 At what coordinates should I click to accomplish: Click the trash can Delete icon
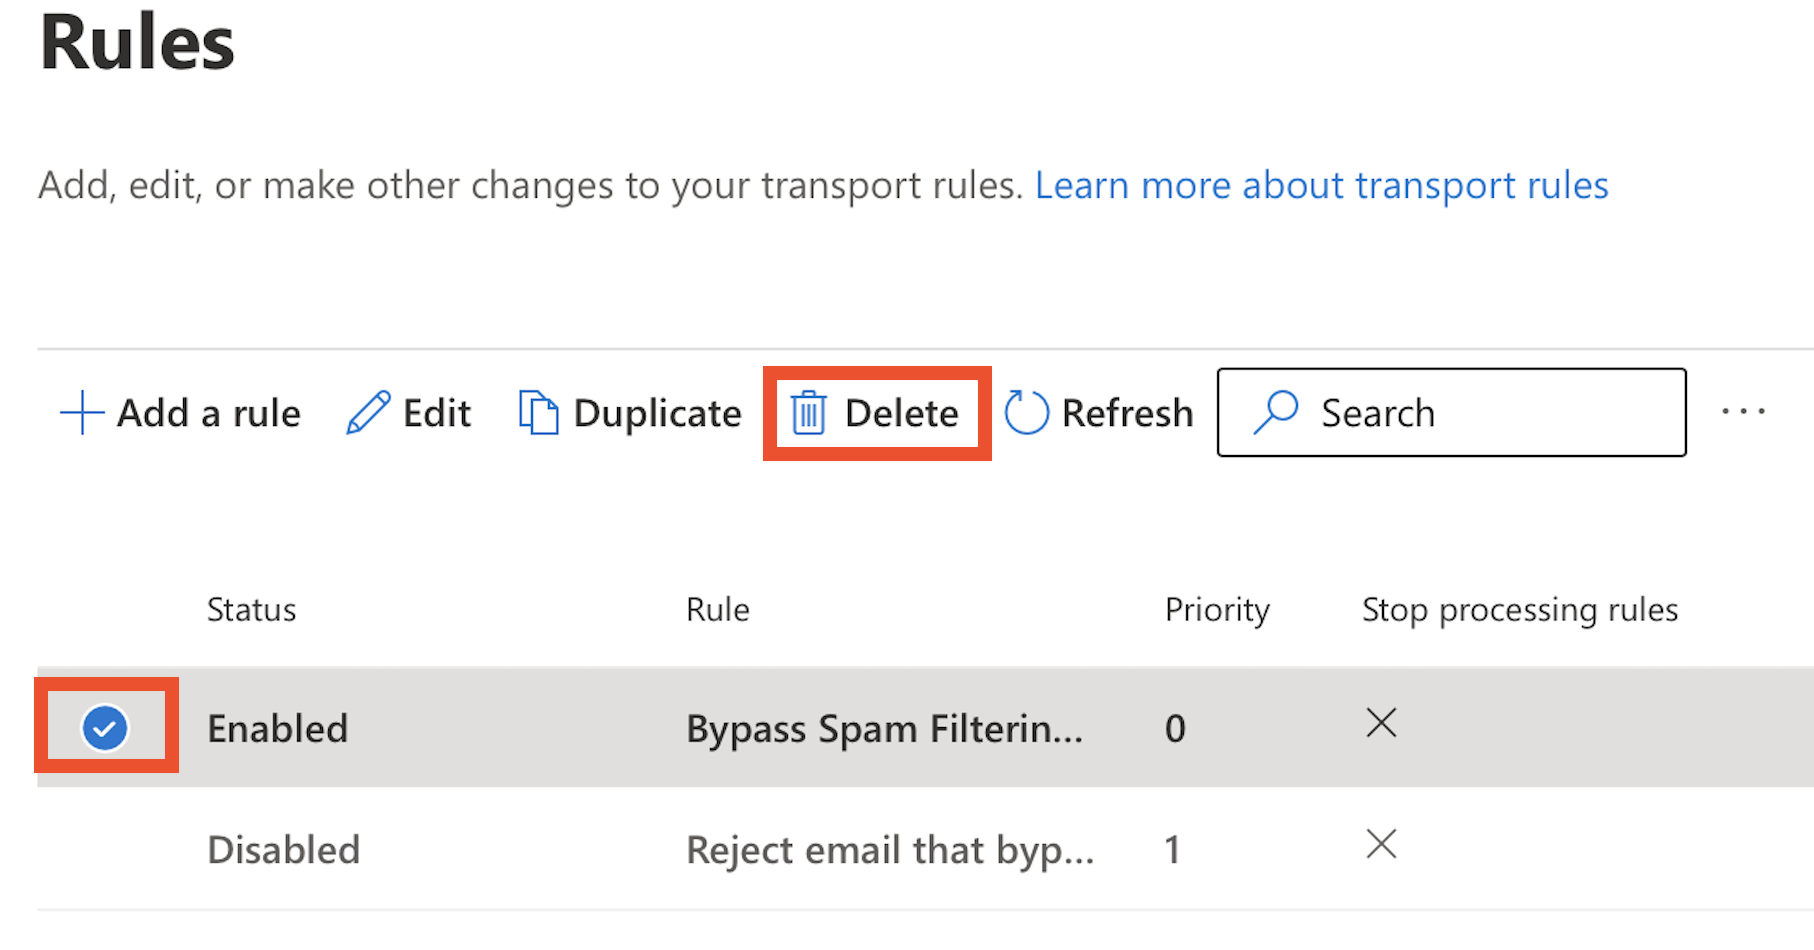click(x=808, y=413)
